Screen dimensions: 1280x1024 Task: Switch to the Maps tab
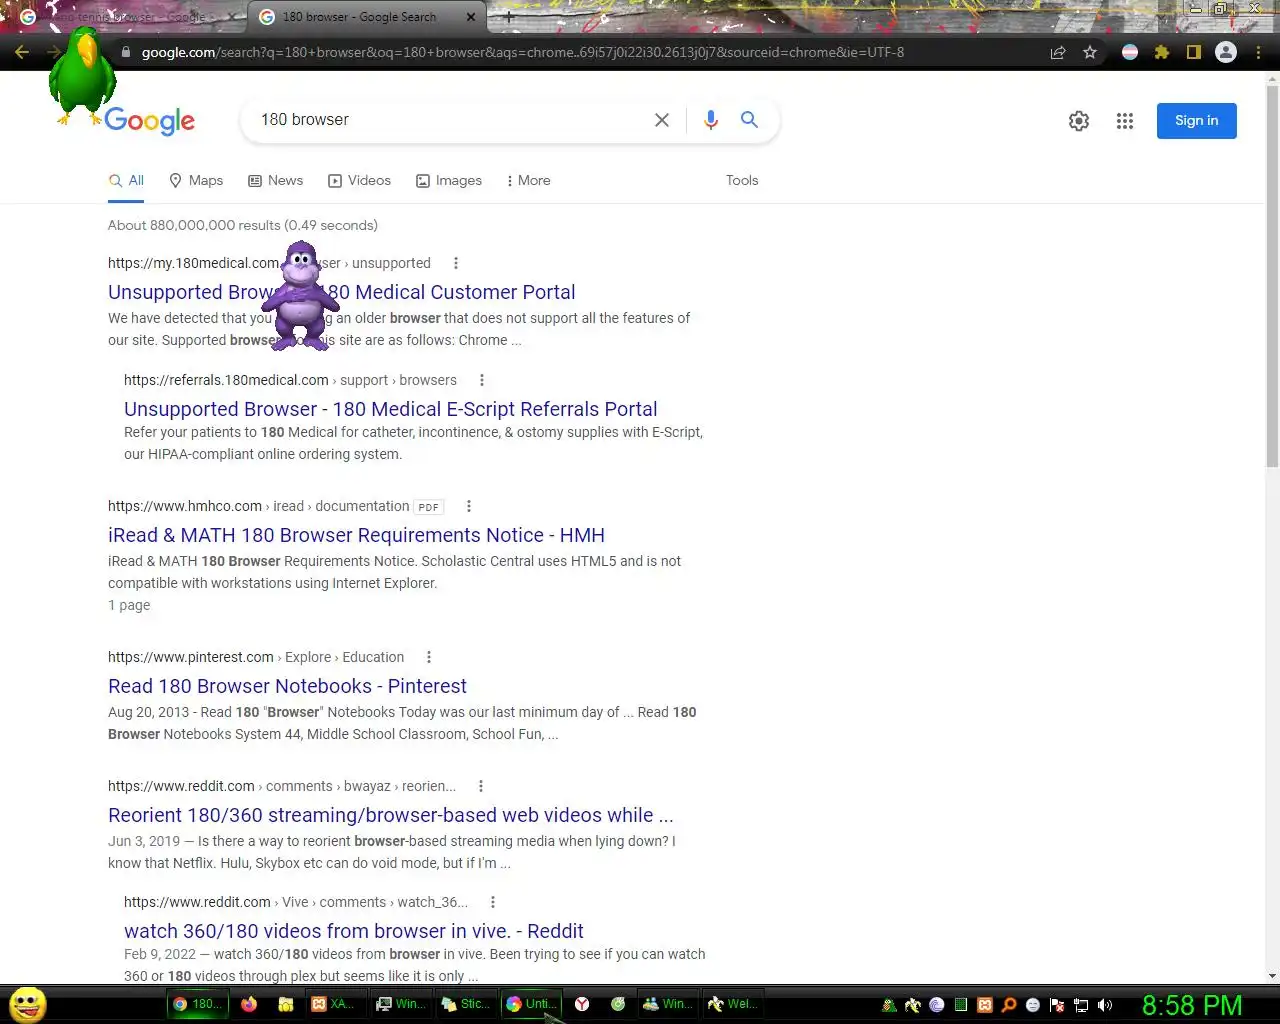click(196, 180)
